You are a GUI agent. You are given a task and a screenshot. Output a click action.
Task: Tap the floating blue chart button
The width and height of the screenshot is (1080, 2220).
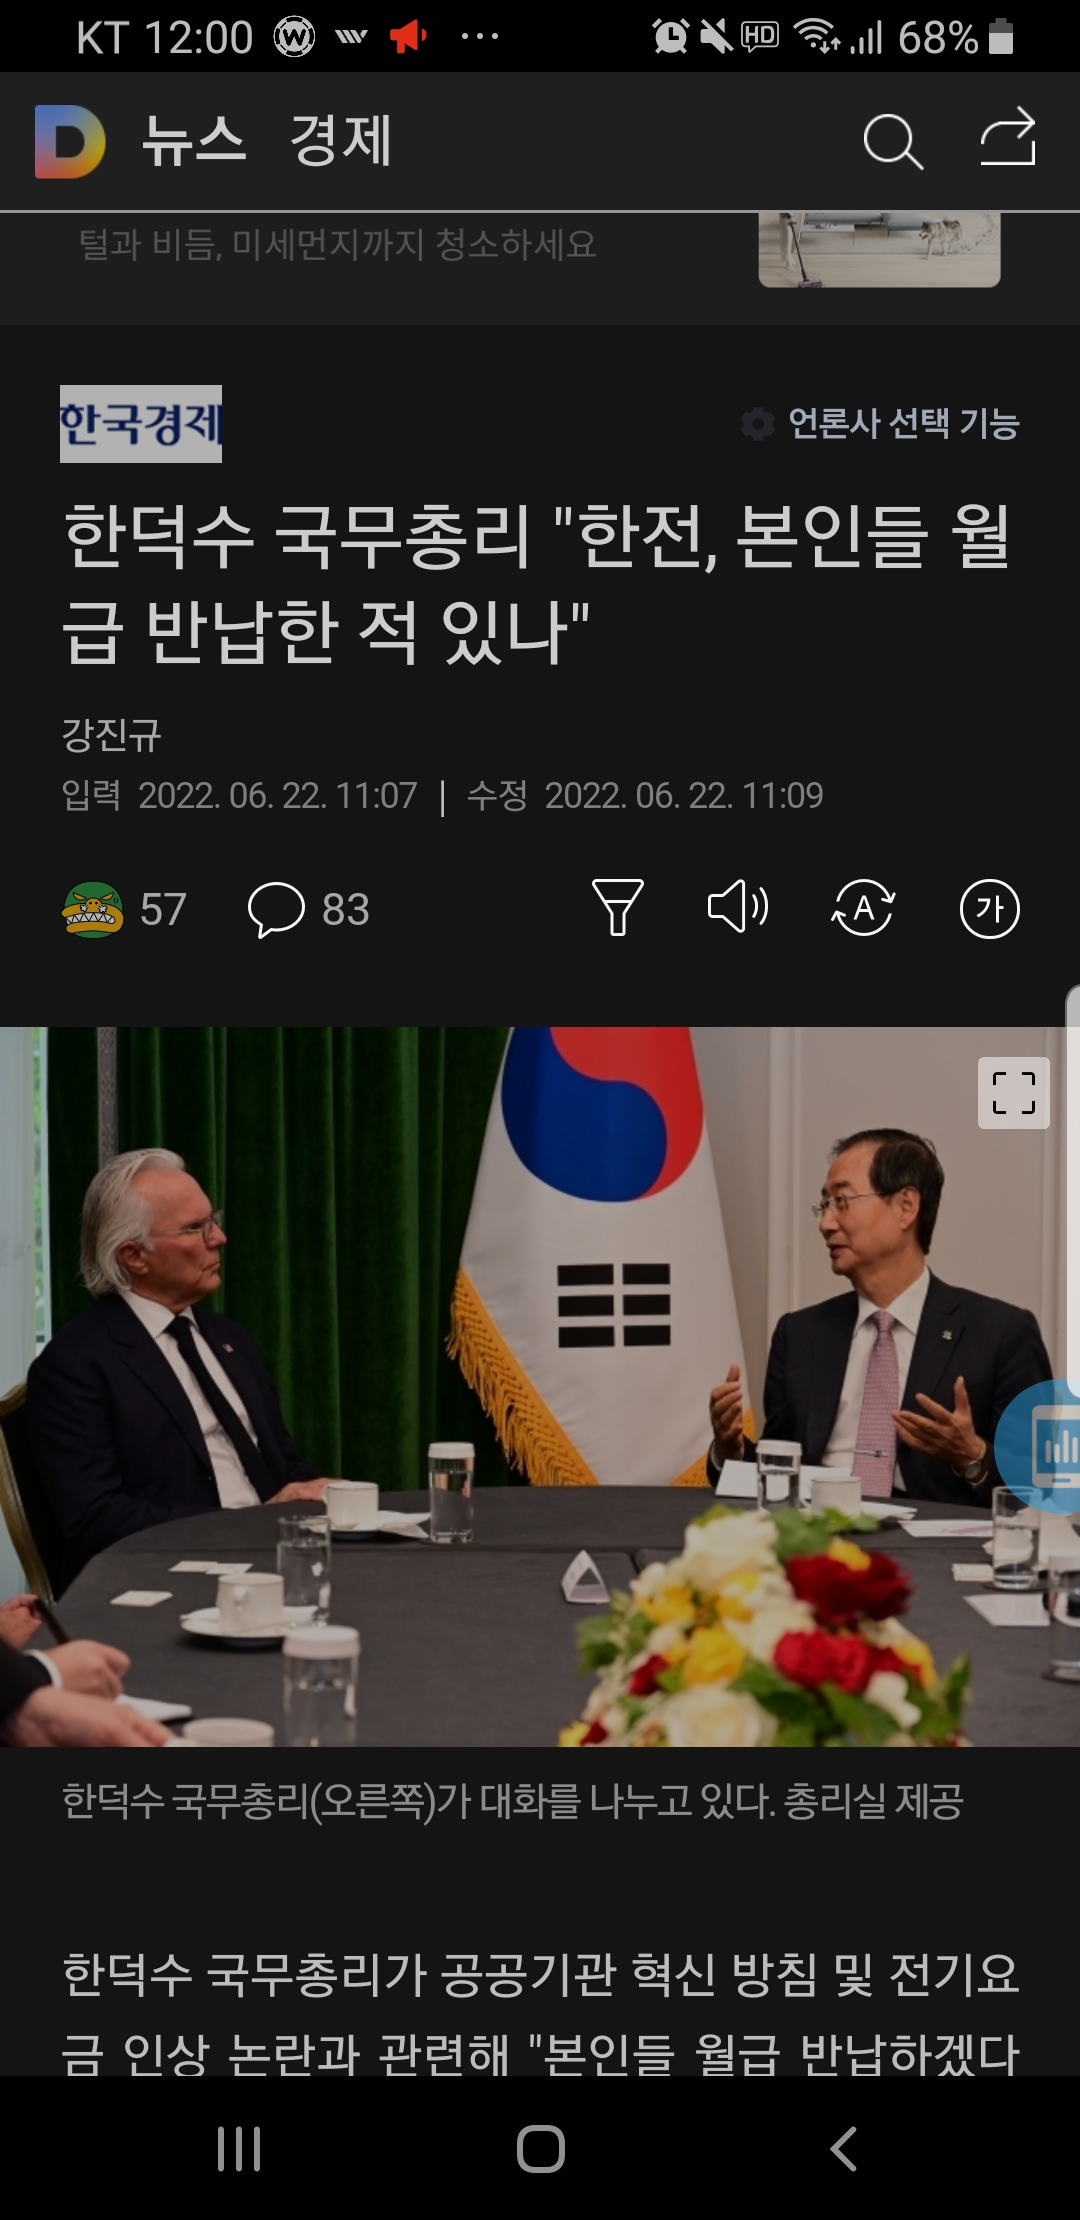(x=1040, y=1446)
